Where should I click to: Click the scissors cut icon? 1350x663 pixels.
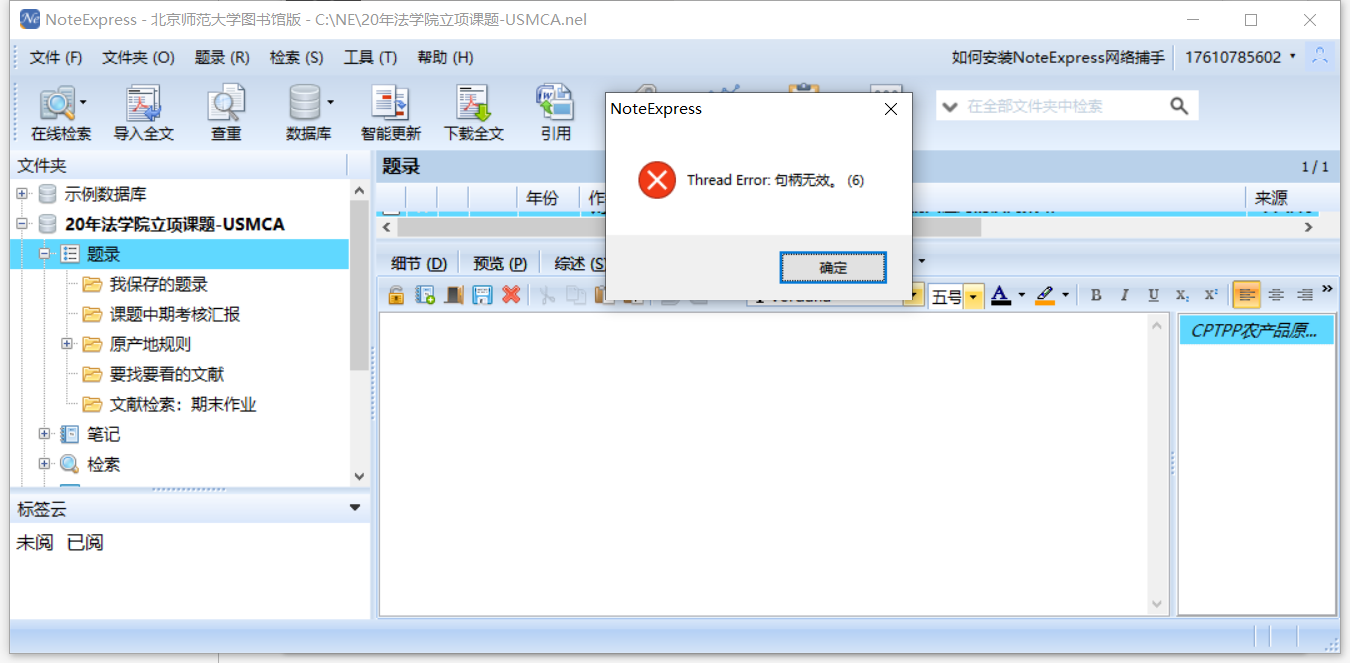547,295
